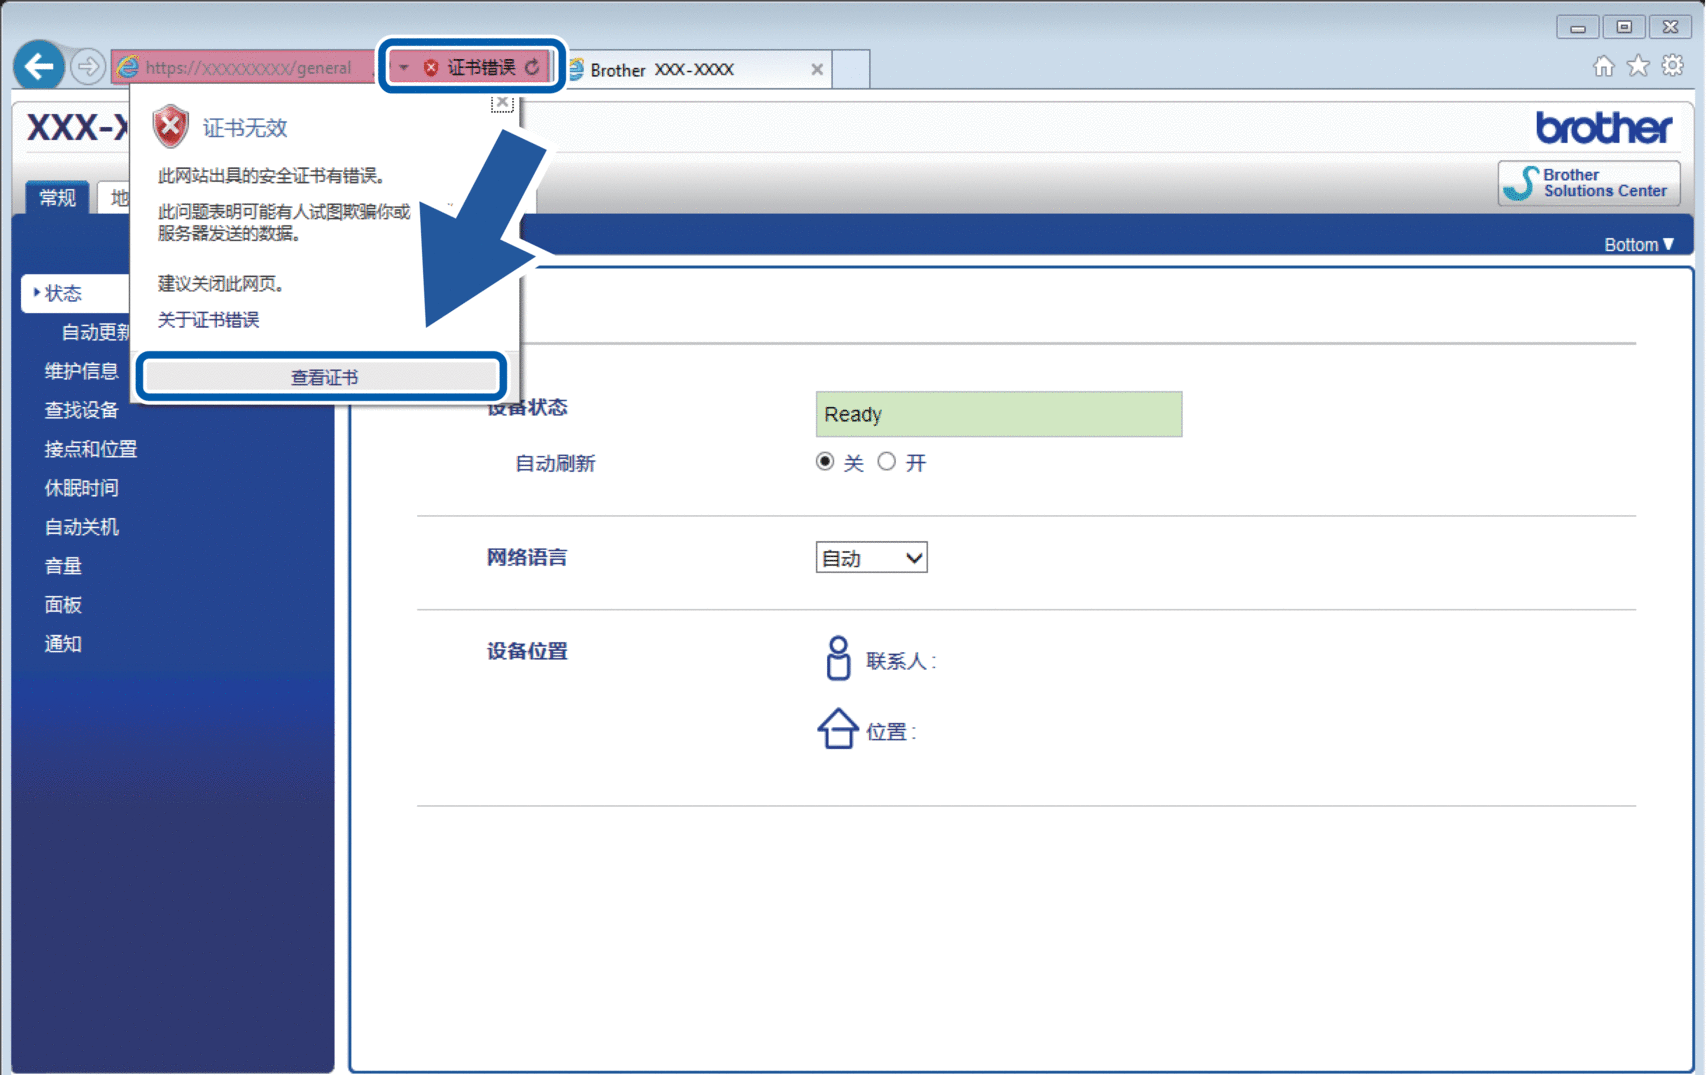Open the browser home page icon
Screen dimensions: 1706x1075
pos(1603,66)
